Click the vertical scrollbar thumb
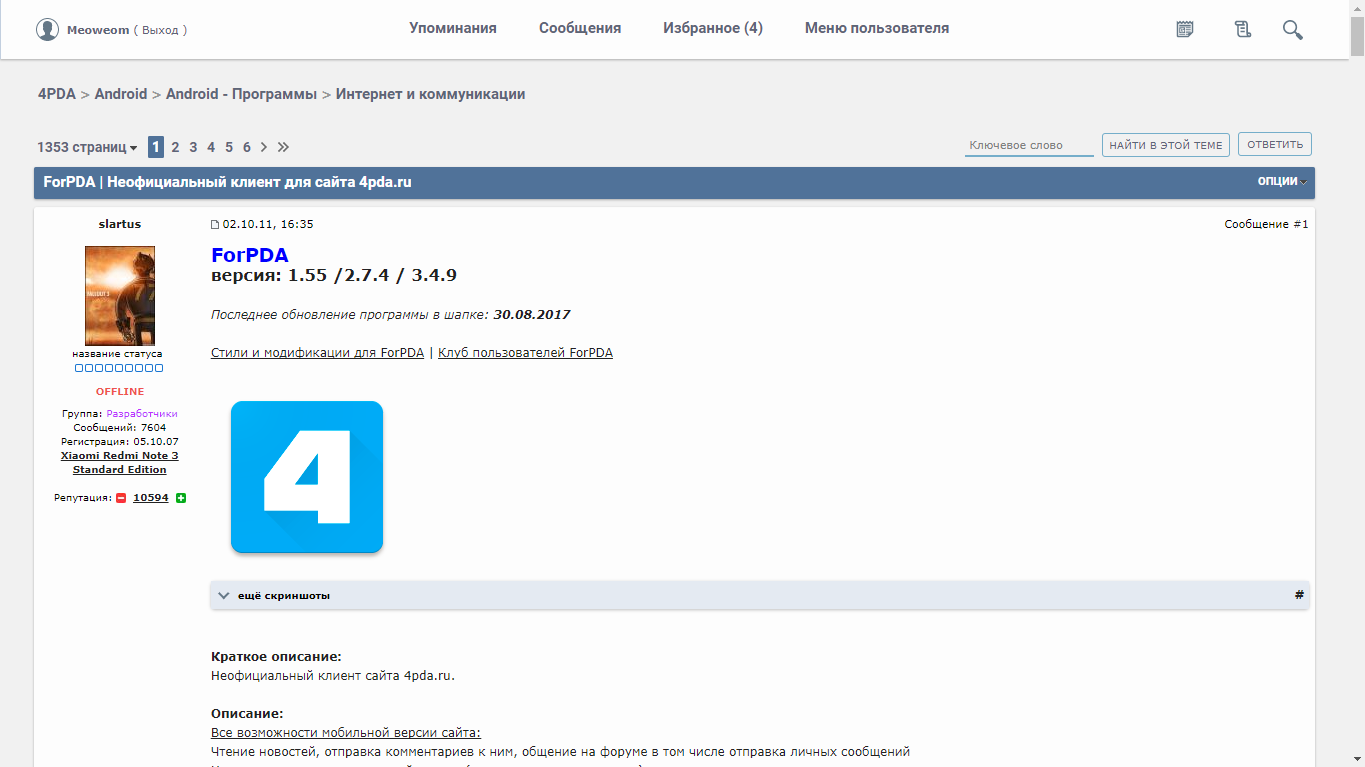Screen dimensions: 1365x767 [x=1357, y=38]
